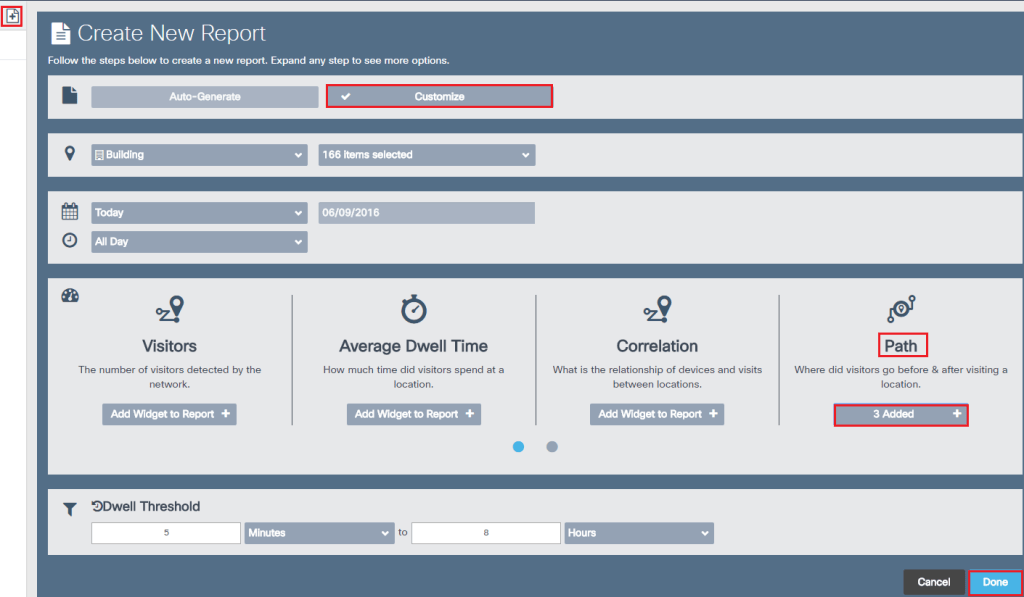
Task: Click the clock icon beside All Day
Action: click(70, 240)
